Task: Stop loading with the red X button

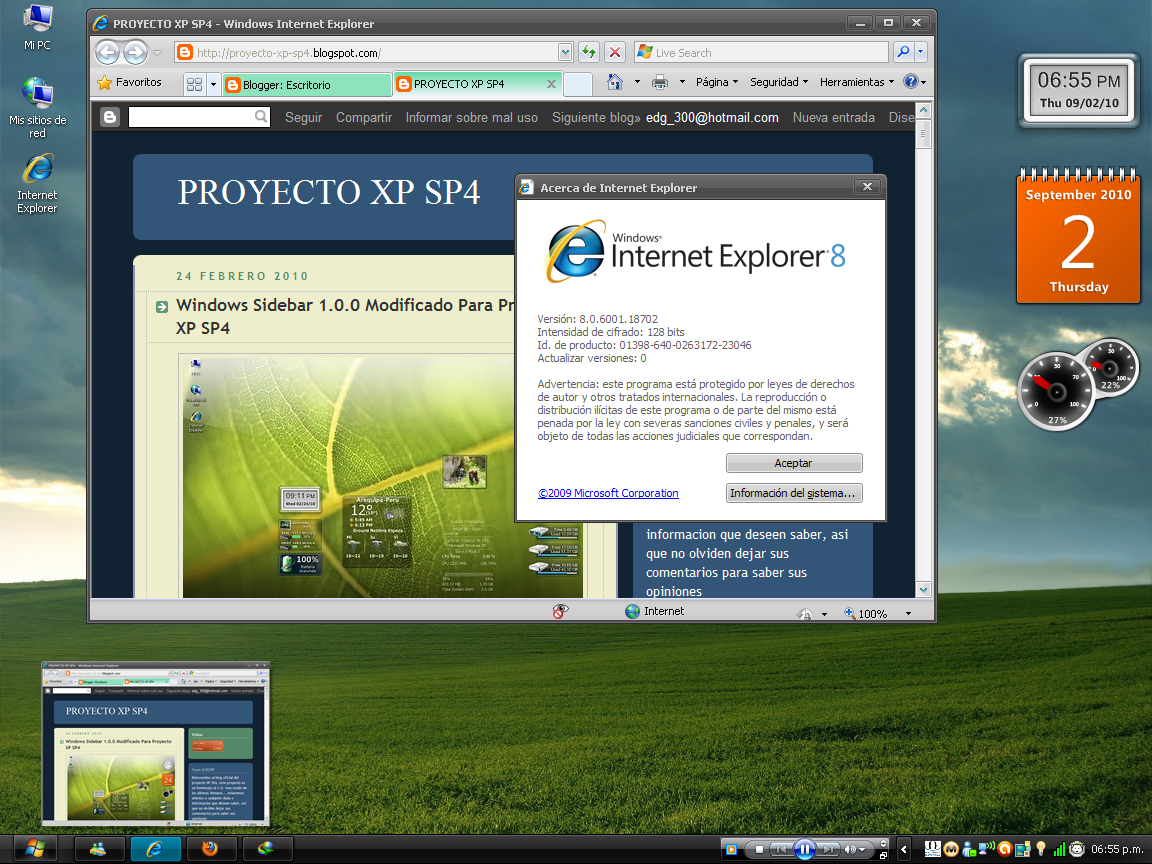Action: (615, 52)
